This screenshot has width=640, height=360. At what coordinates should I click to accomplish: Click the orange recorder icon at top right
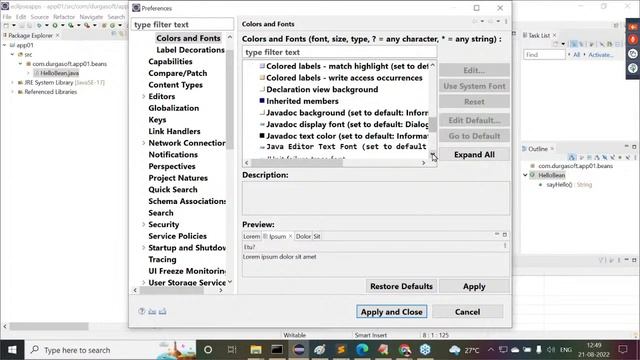coord(633,27)
